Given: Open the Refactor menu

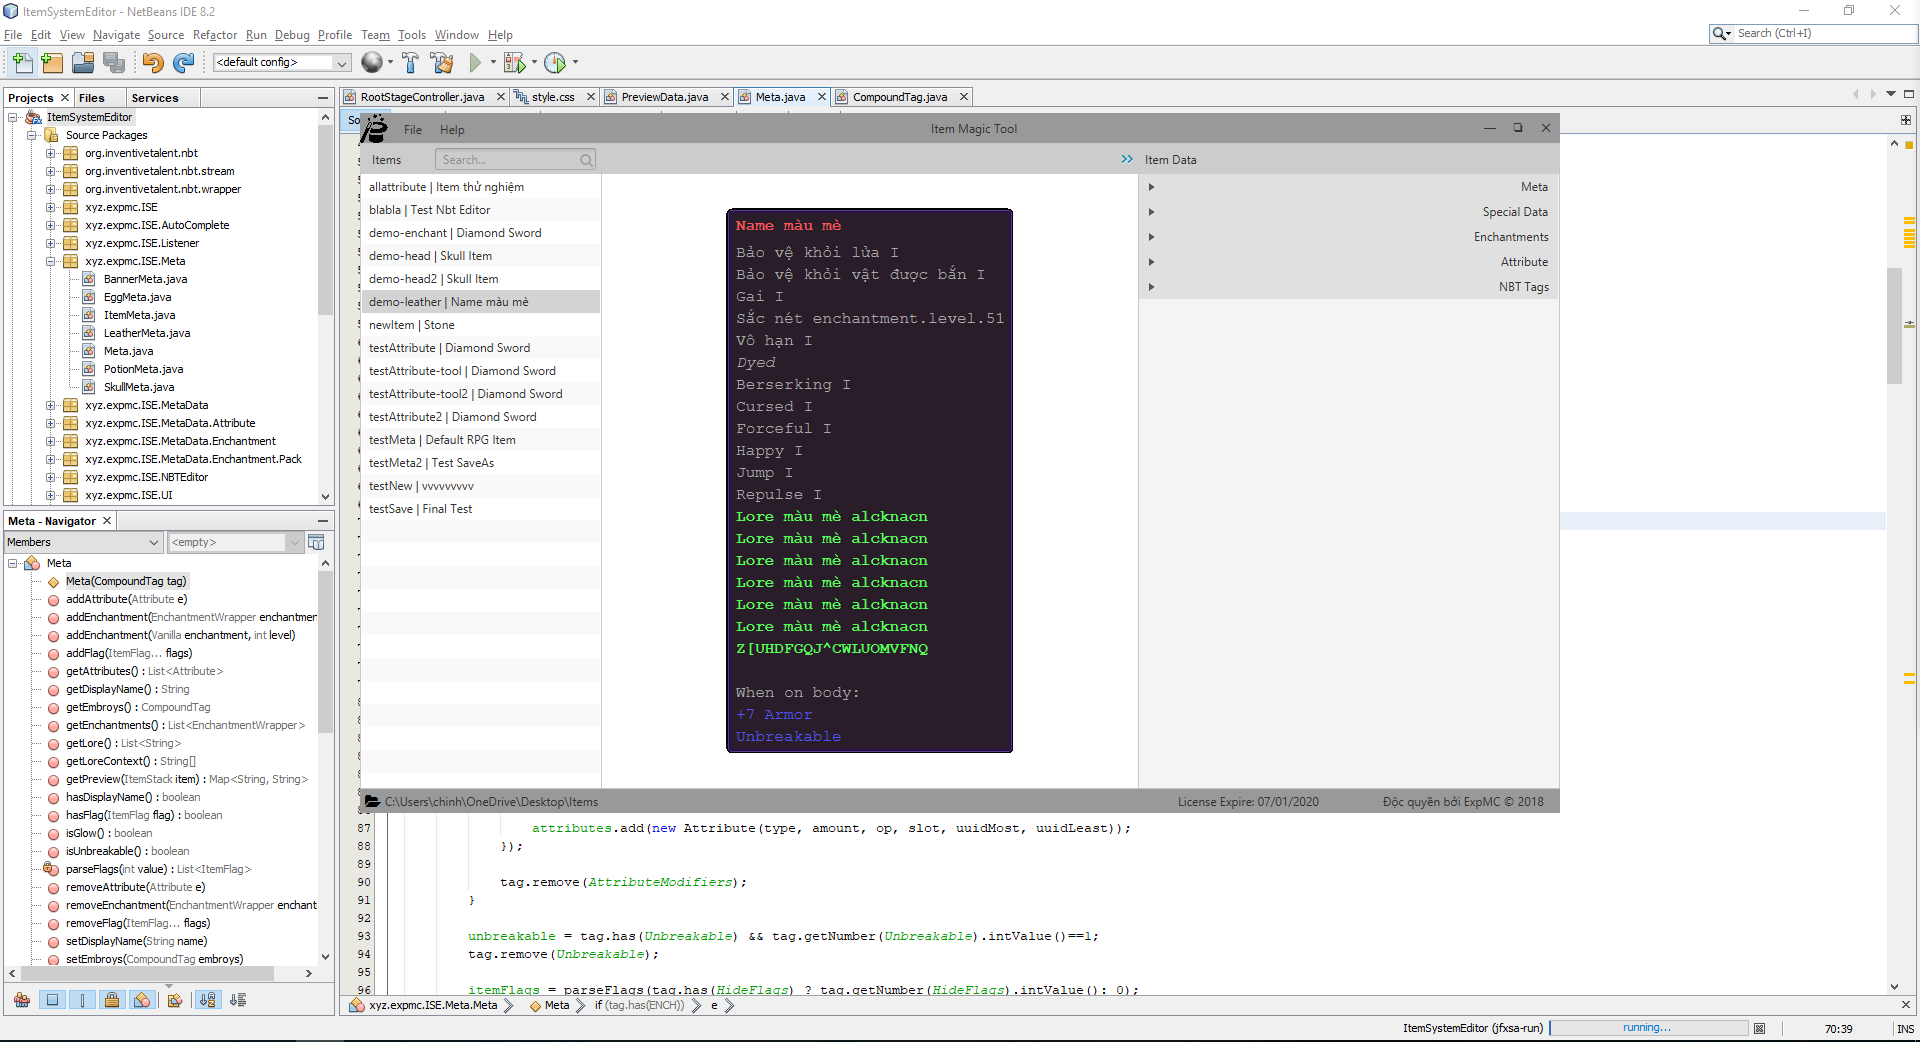Looking at the screenshot, I should pyautogui.click(x=214, y=35).
